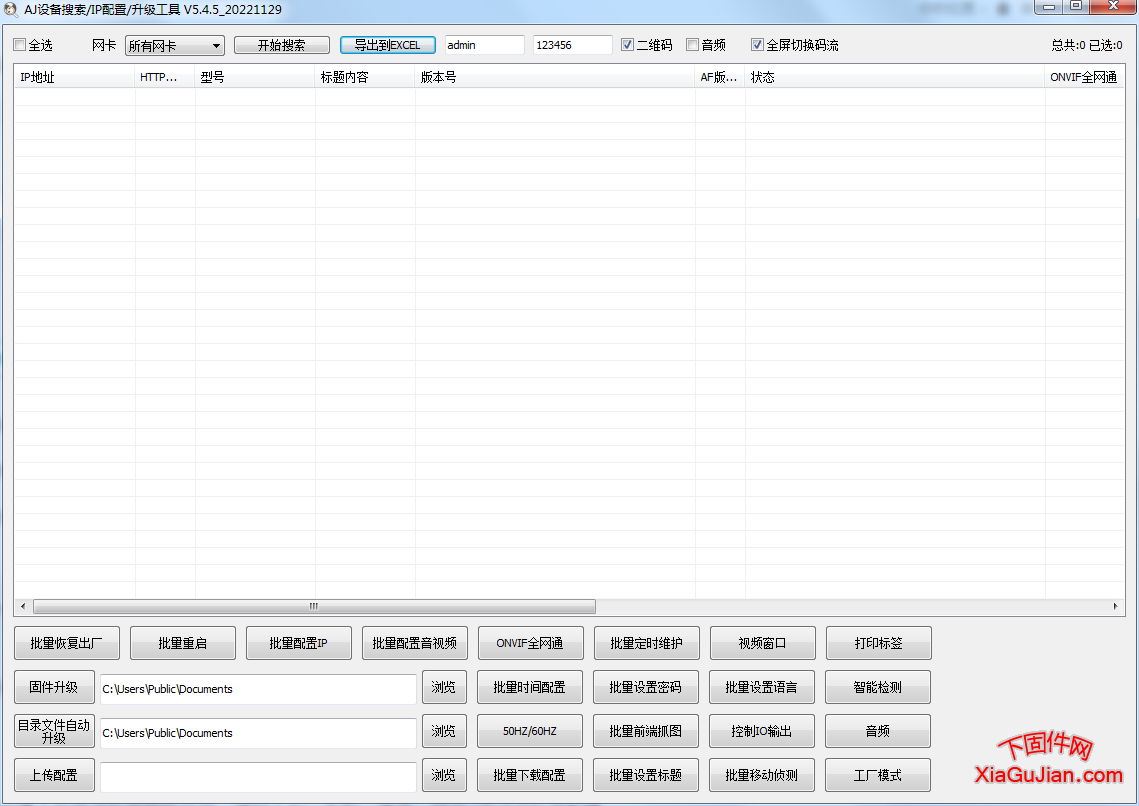Click the 批量恢复出厂 factory reset button
1139x806 pixels.
click(x=67, y=643)
